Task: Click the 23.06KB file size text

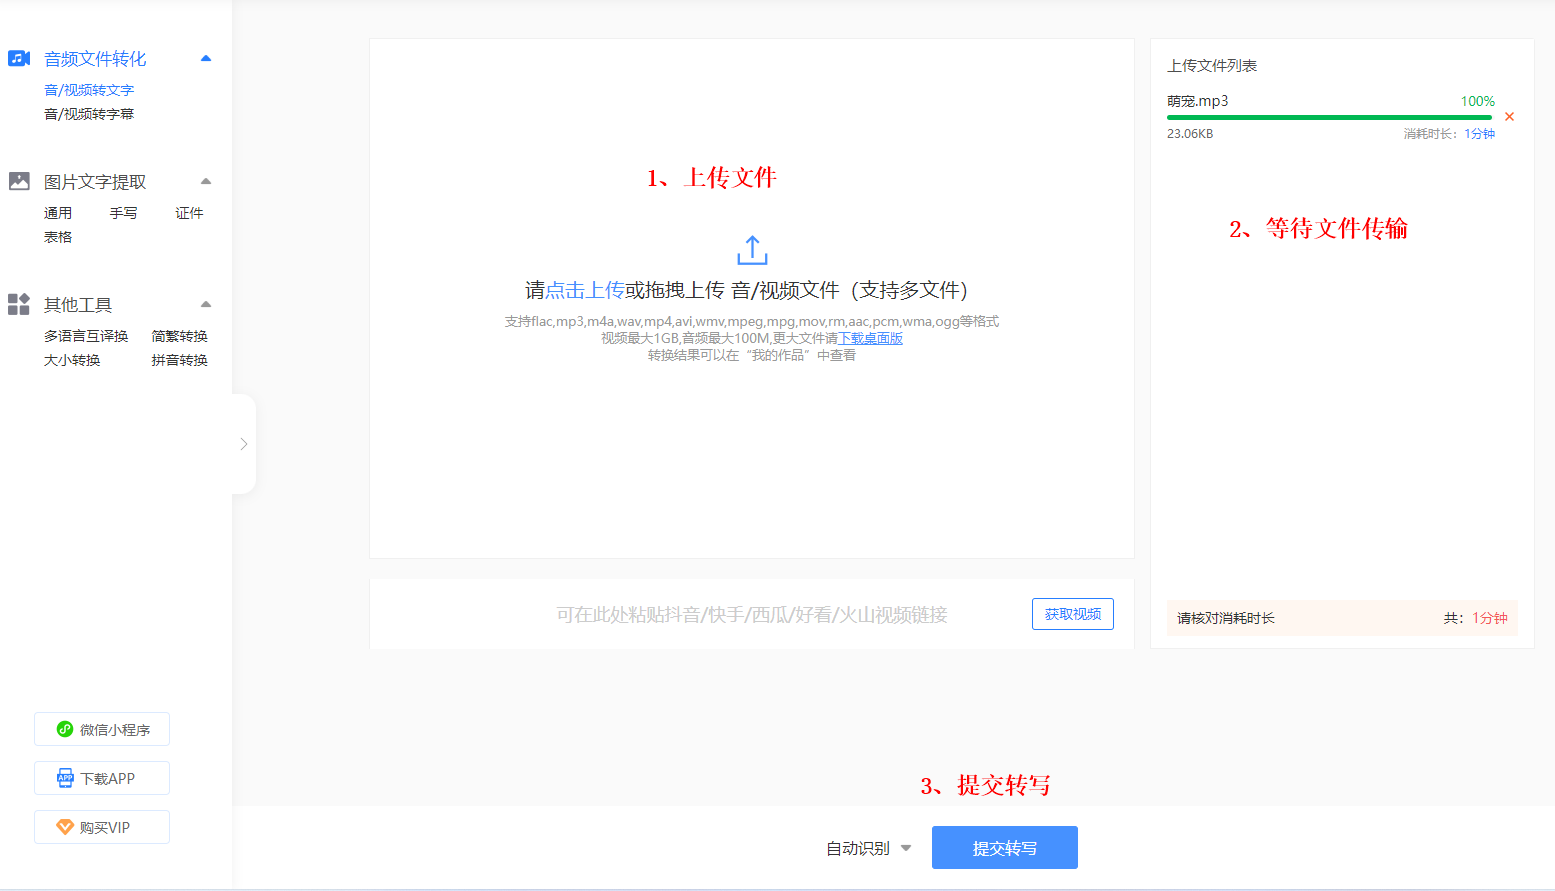Action: click(x=1190, y=134)
